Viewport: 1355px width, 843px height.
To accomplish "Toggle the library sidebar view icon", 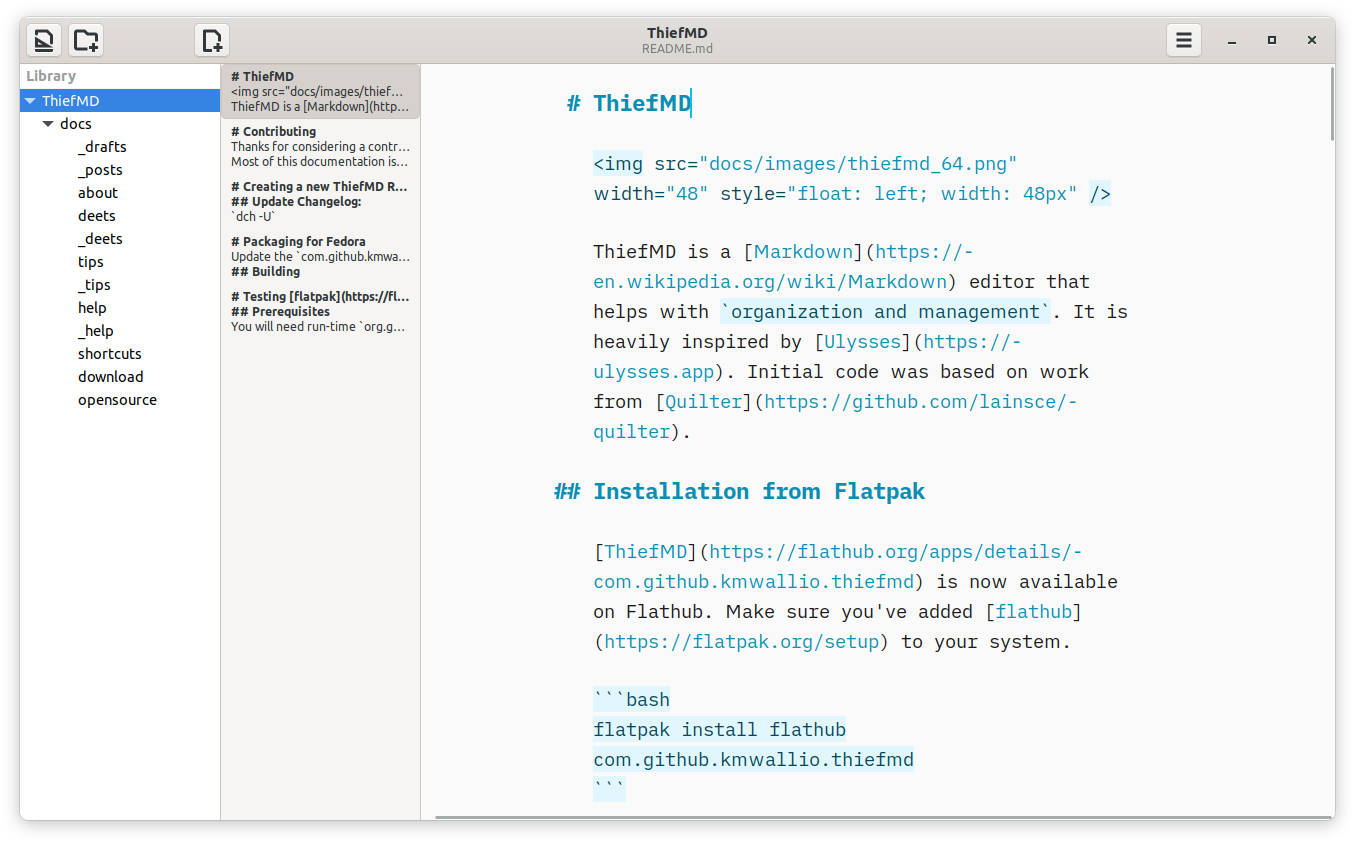I will [43, 40].
